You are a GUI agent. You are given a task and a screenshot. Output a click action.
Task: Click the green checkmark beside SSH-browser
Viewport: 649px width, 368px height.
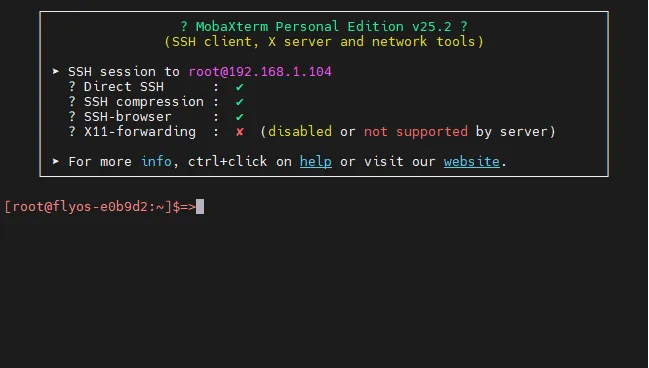tap(239, 117)
